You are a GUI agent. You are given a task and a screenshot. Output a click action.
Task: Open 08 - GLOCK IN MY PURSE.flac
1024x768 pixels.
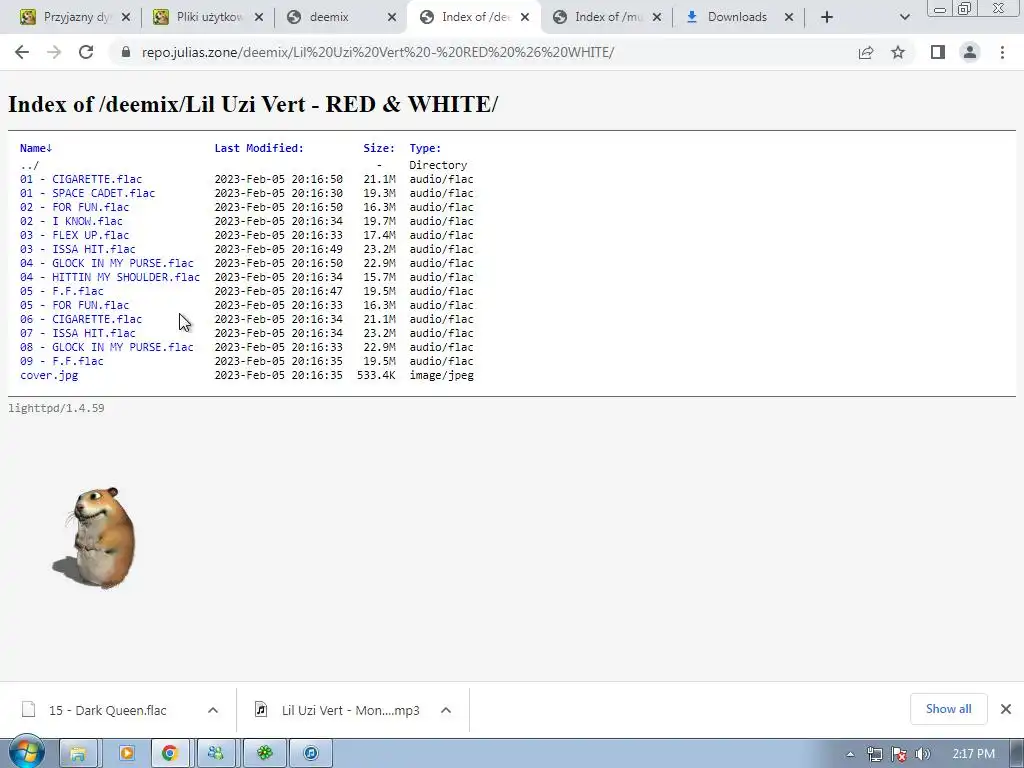click(106, 347)
